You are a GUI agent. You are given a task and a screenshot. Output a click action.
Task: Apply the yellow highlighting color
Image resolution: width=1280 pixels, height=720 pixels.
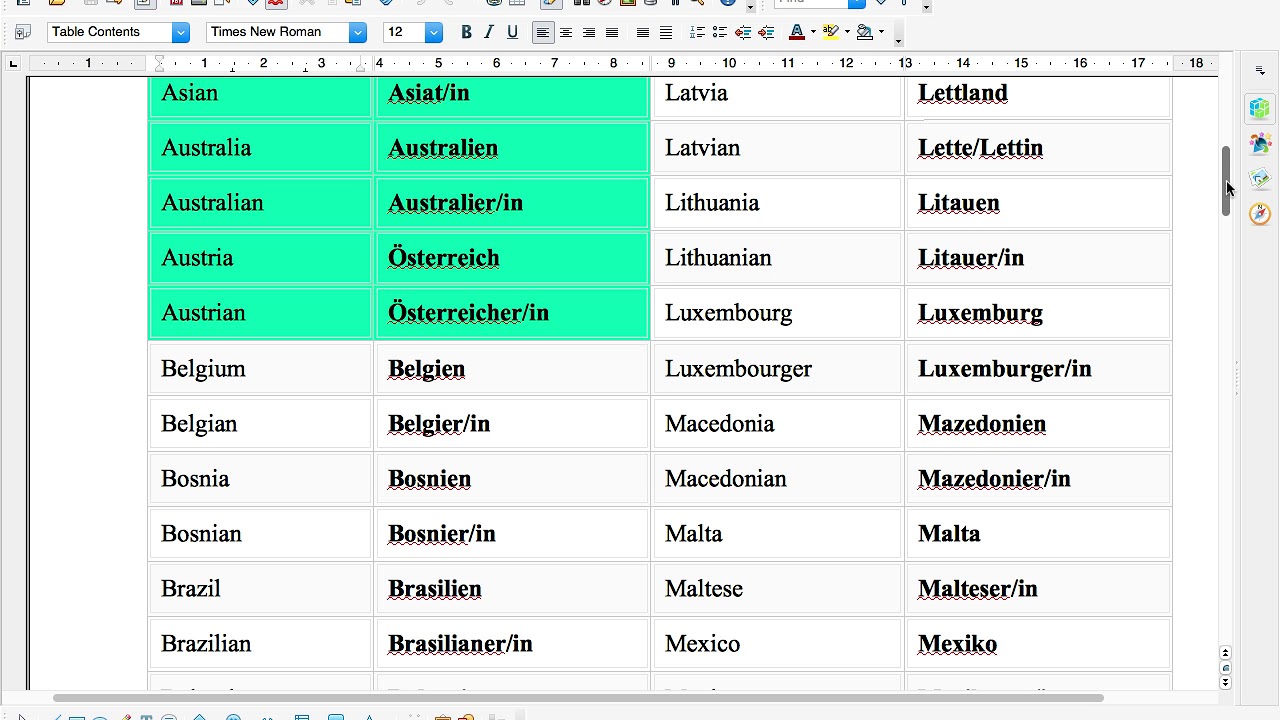(x=831, y=32)
